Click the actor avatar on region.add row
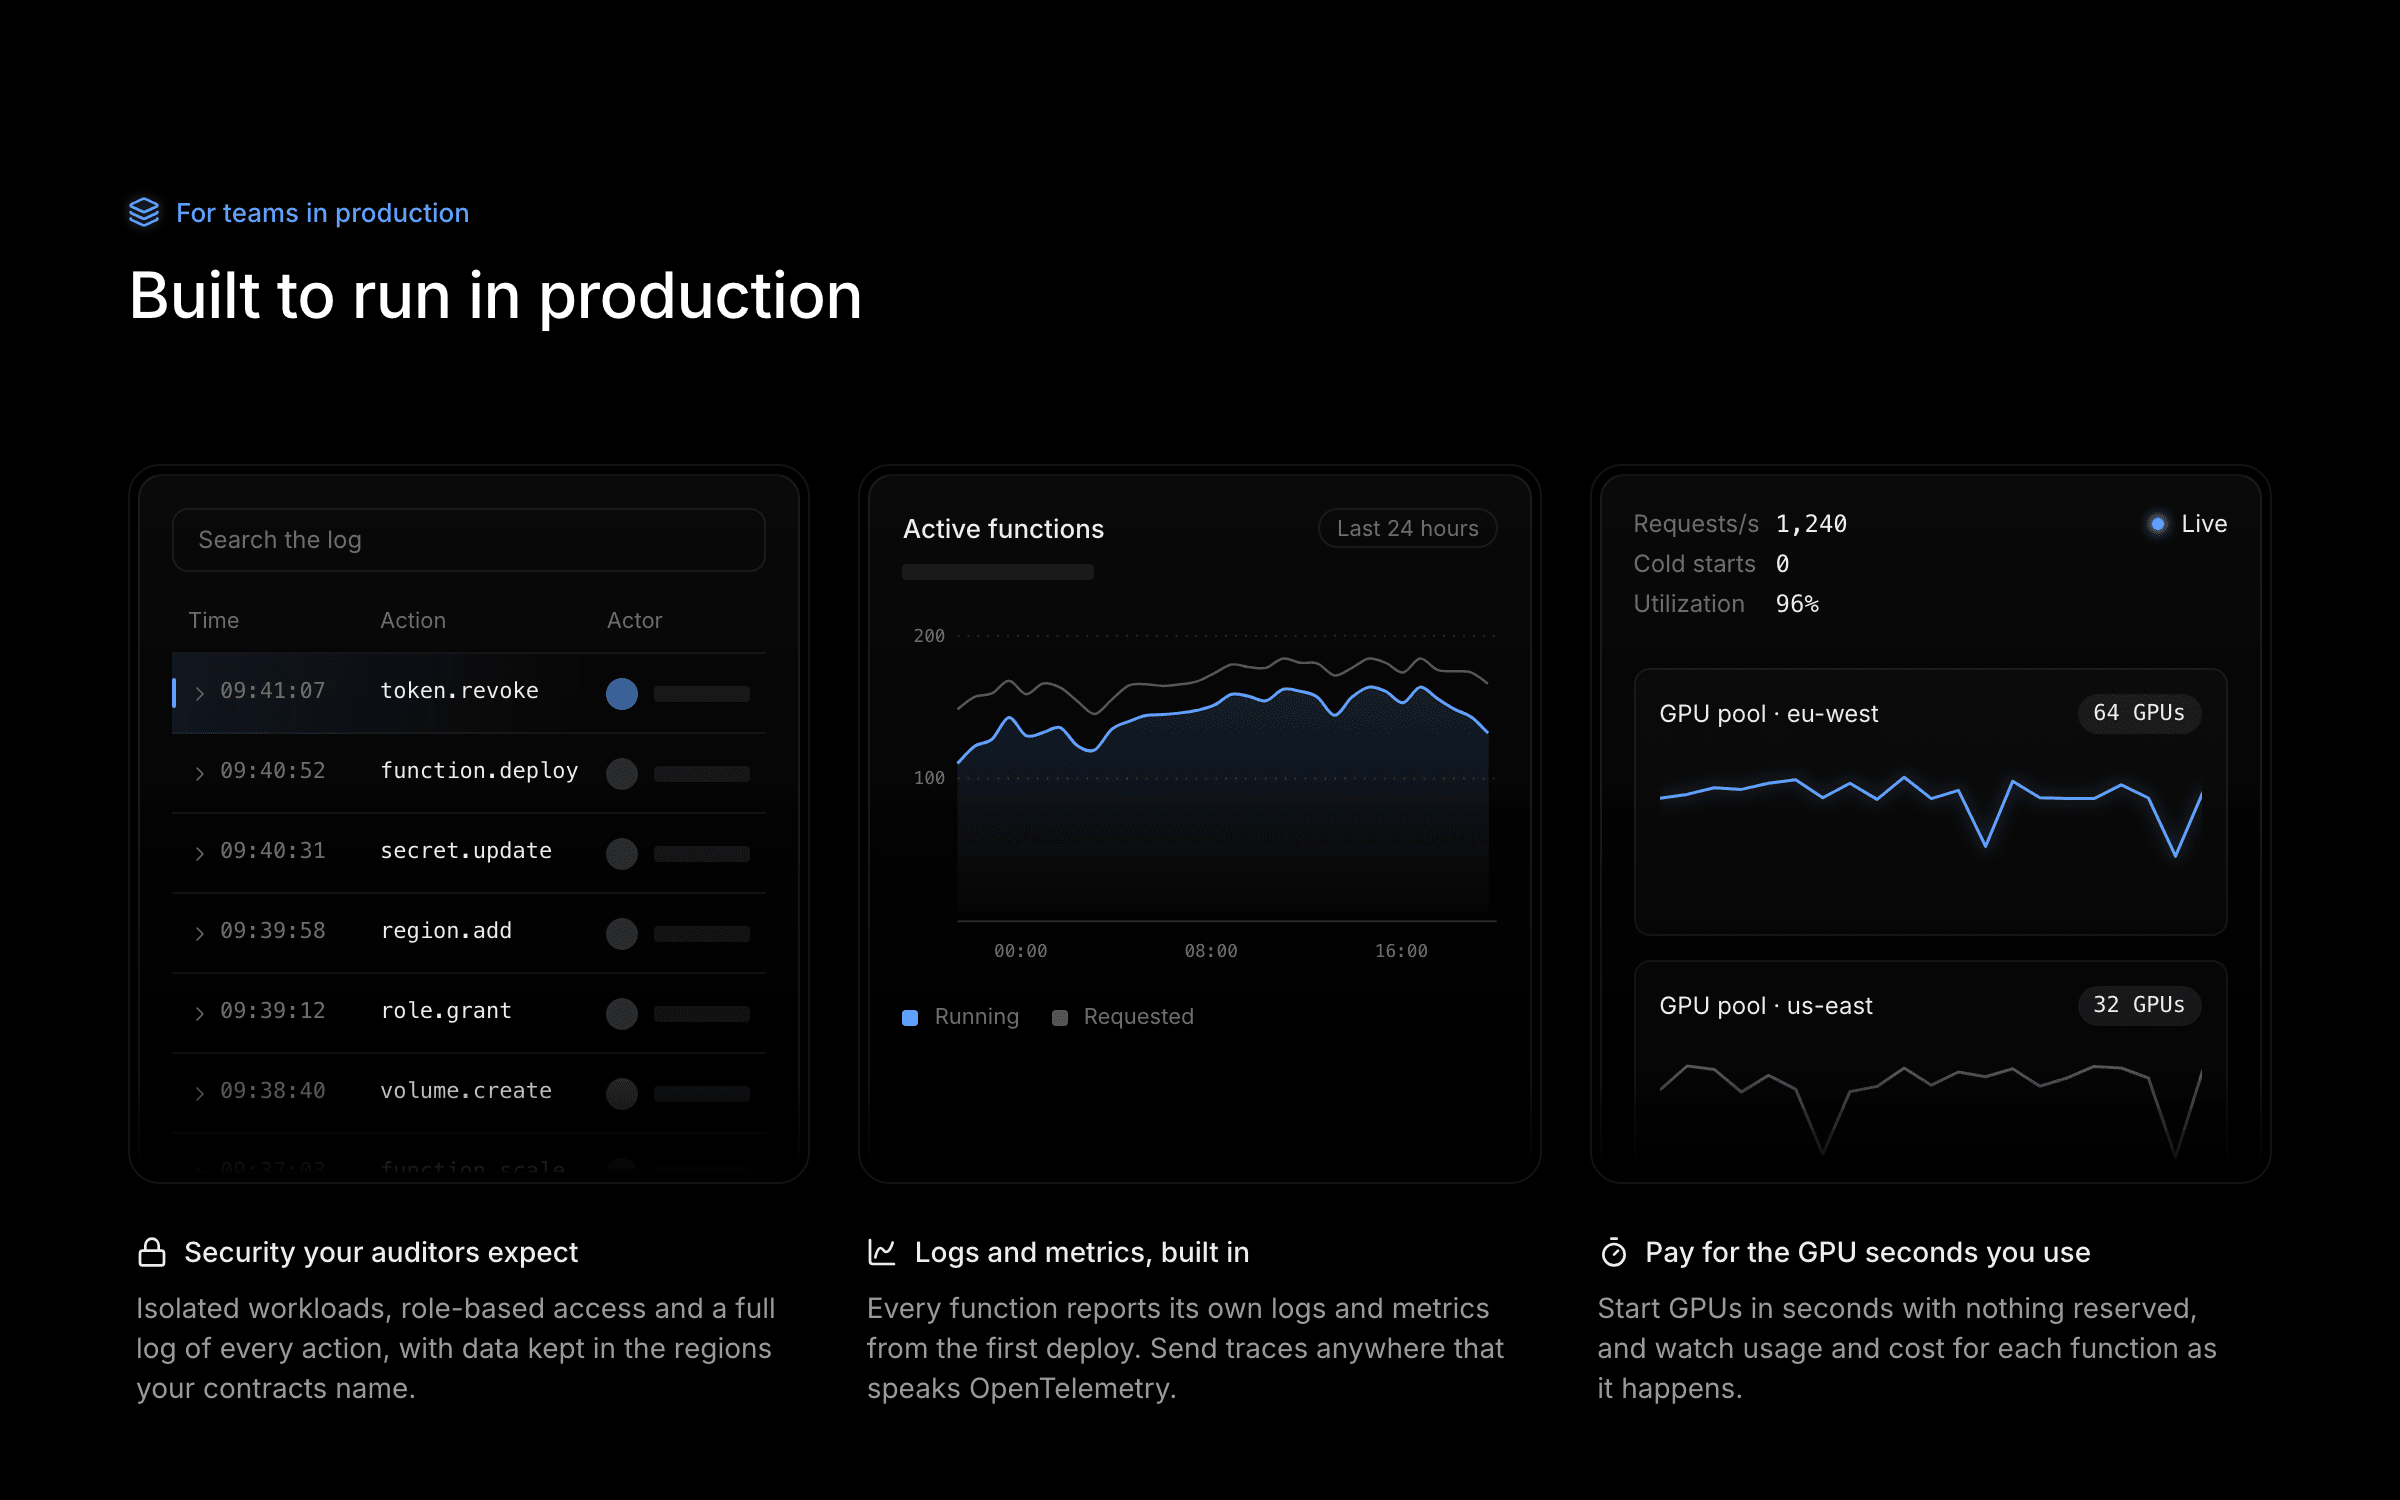Viewport: 2400px width, 1500px height. click(x=621, y=933)
